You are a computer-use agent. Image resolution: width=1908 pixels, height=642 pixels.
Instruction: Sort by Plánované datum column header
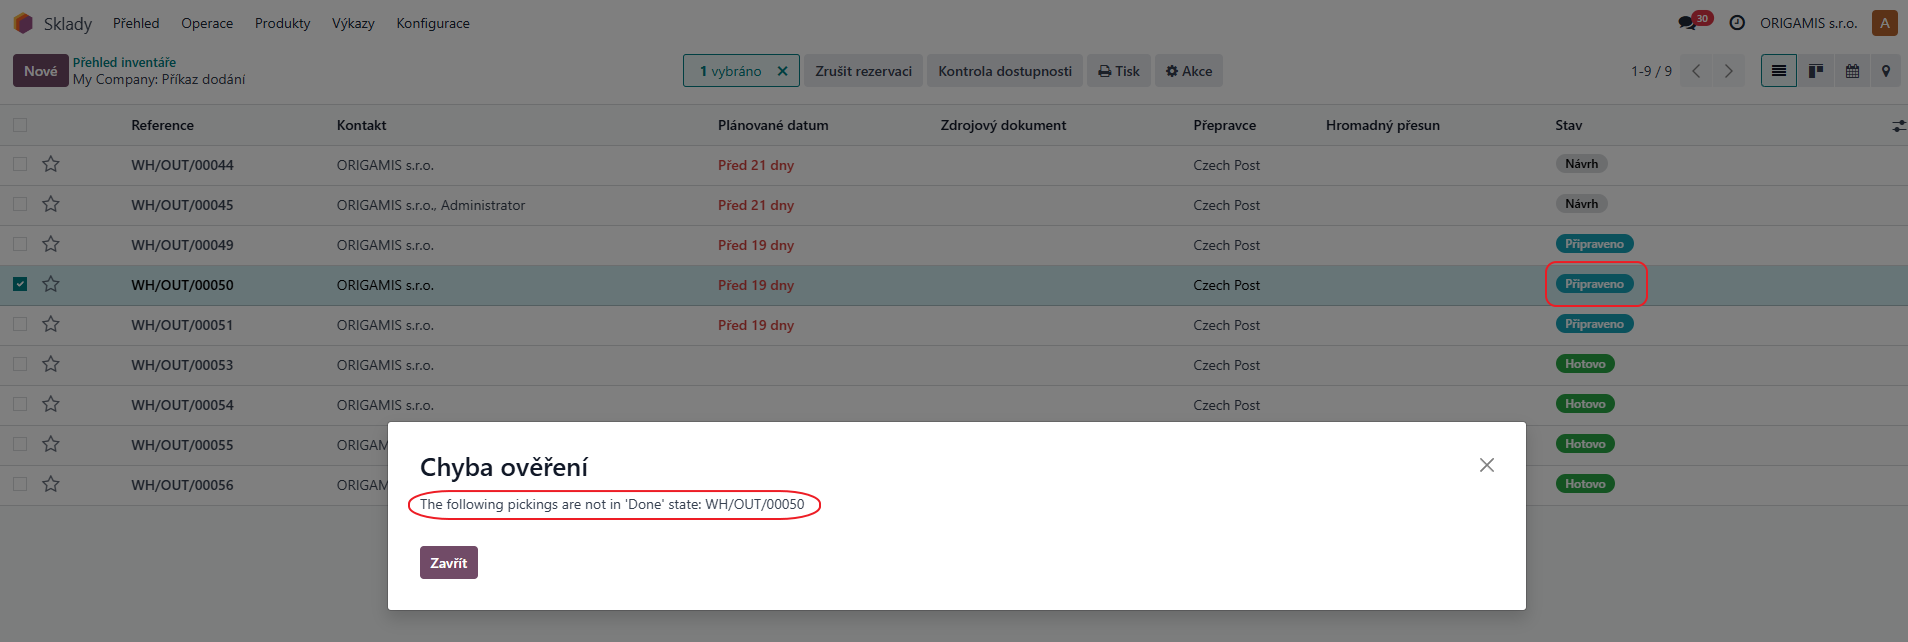pos(773,125)
